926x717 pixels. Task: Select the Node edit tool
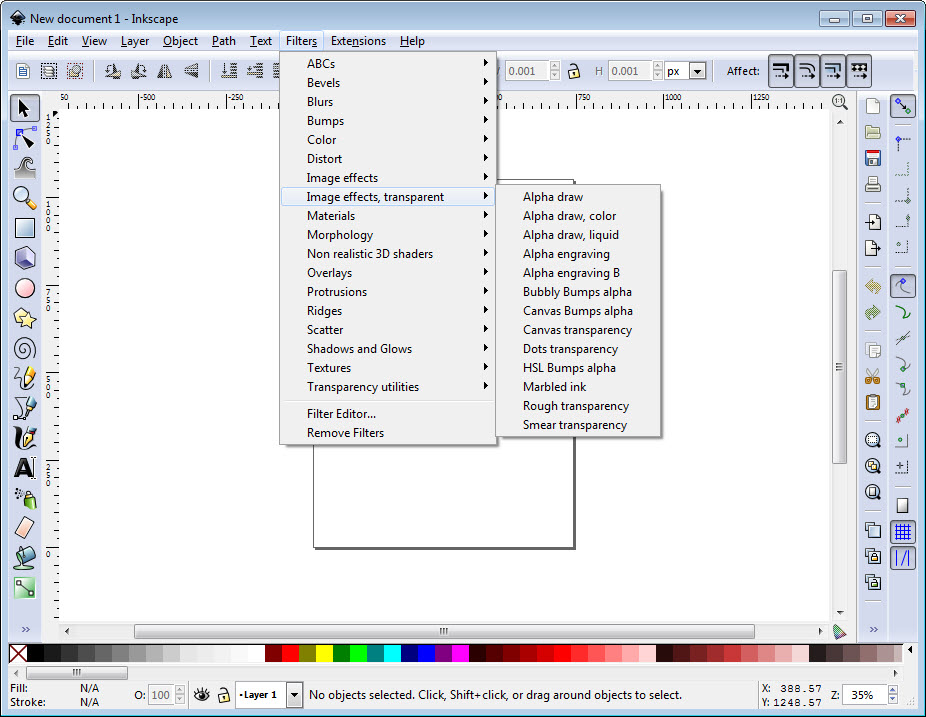click(24, 138)
